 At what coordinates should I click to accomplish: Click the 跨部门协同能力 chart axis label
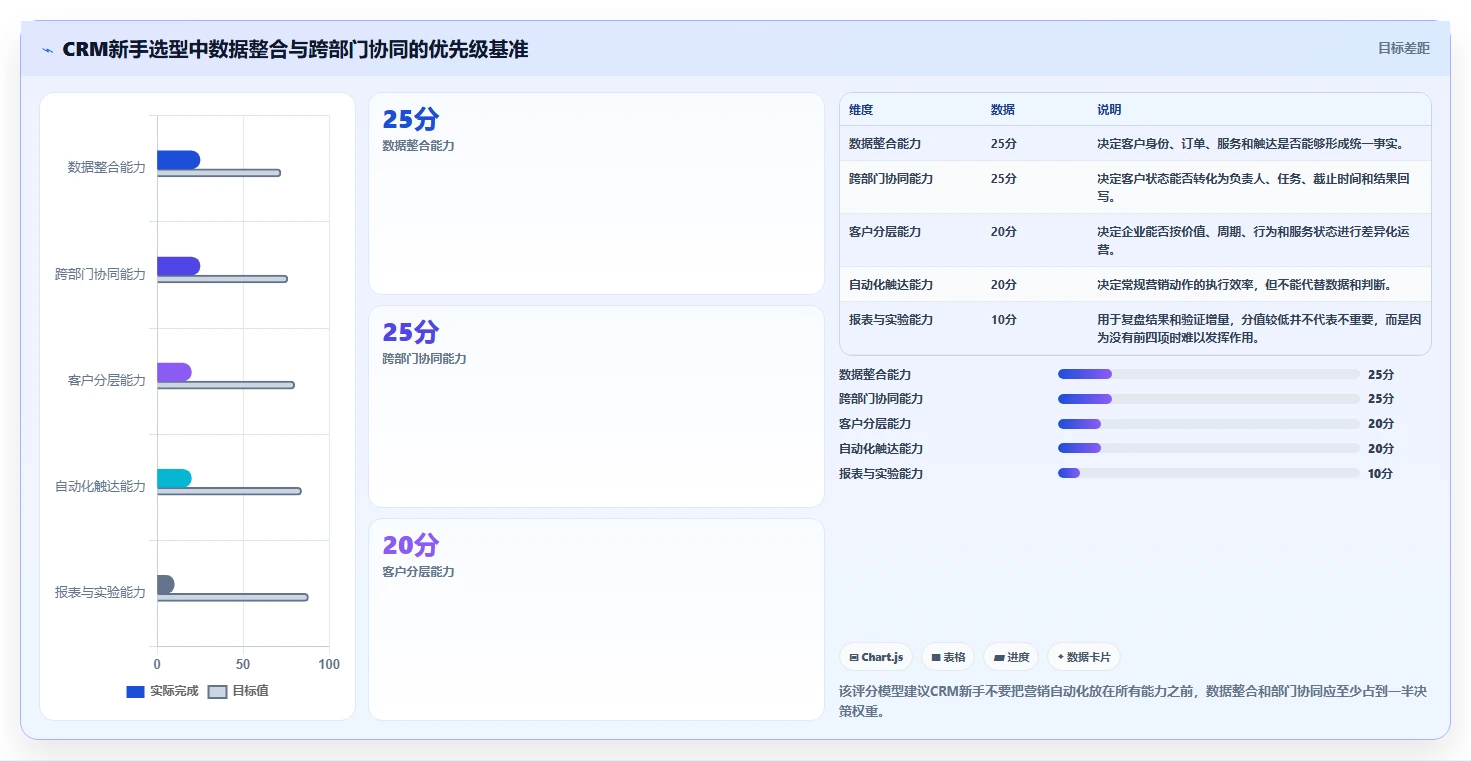click(x=100, y=274)
